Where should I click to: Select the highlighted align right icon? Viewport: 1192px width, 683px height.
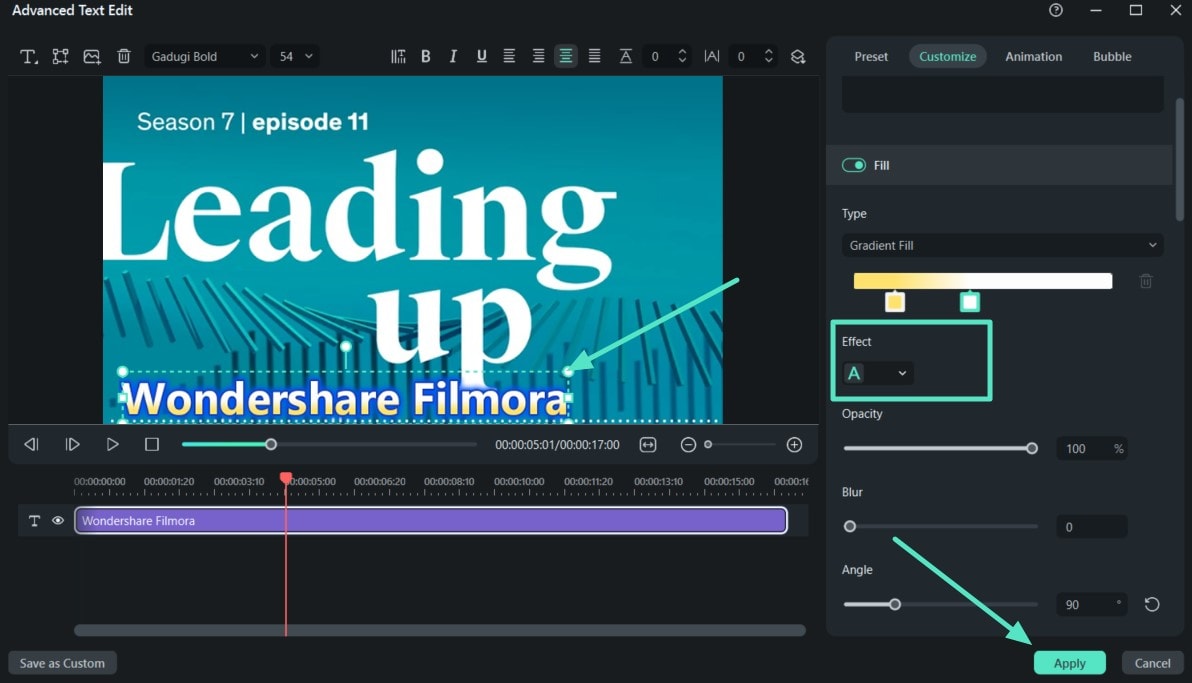pos(566,56)
